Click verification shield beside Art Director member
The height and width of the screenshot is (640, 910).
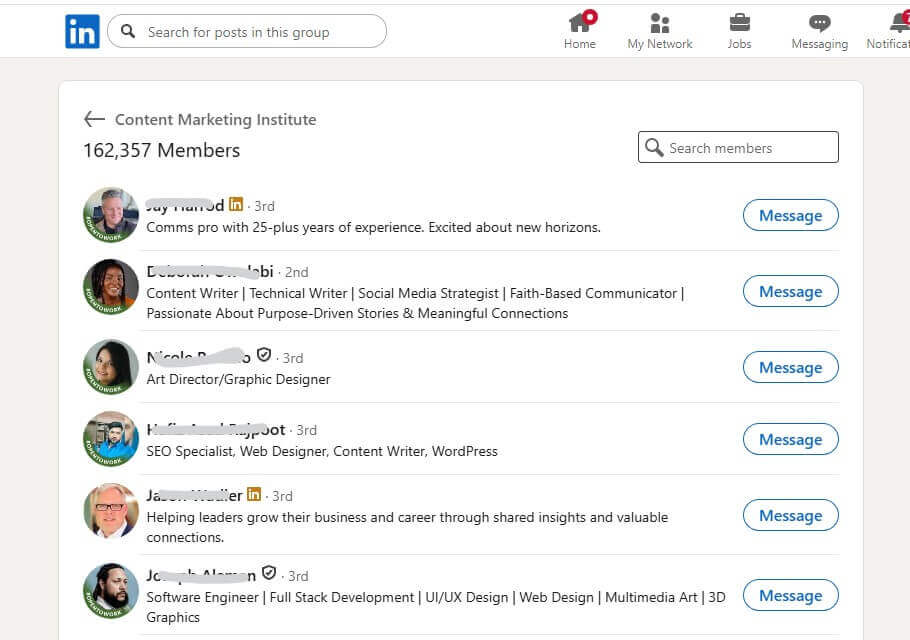click(x=264, y=355)
